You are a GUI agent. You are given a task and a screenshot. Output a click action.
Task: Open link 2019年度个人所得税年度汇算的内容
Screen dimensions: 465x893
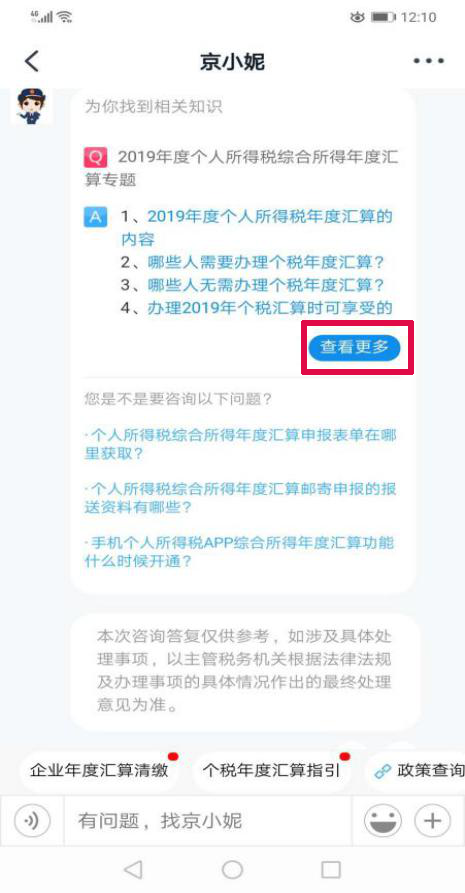257,228
